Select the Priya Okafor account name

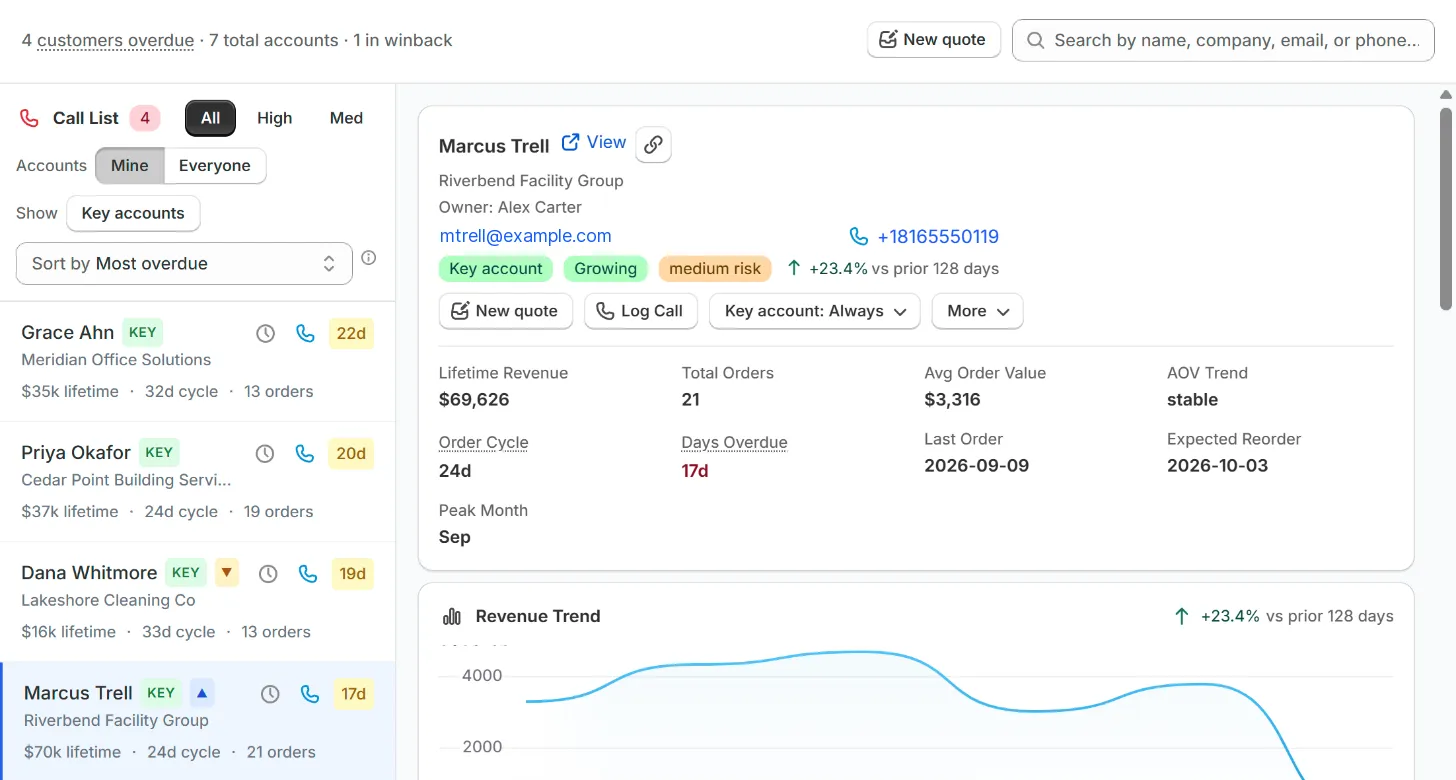pyautogui.click(x=75, y=453)
